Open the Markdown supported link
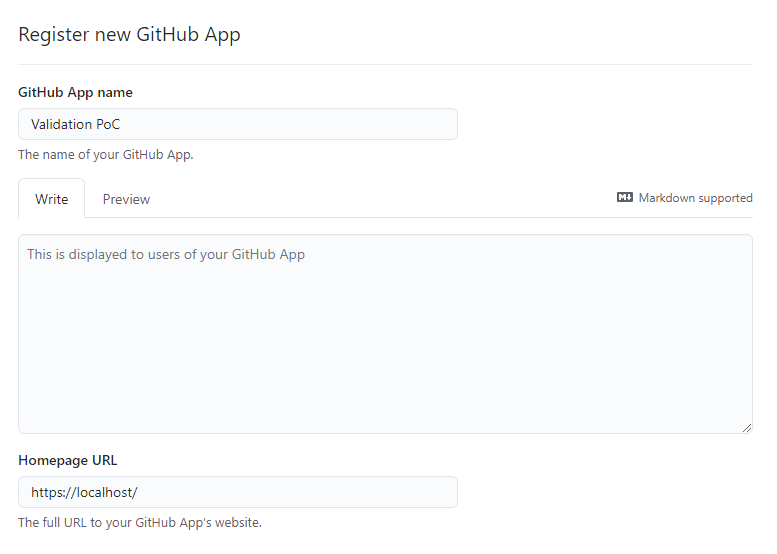Viewport: 777px width, 554px height. tap(685, 198)
